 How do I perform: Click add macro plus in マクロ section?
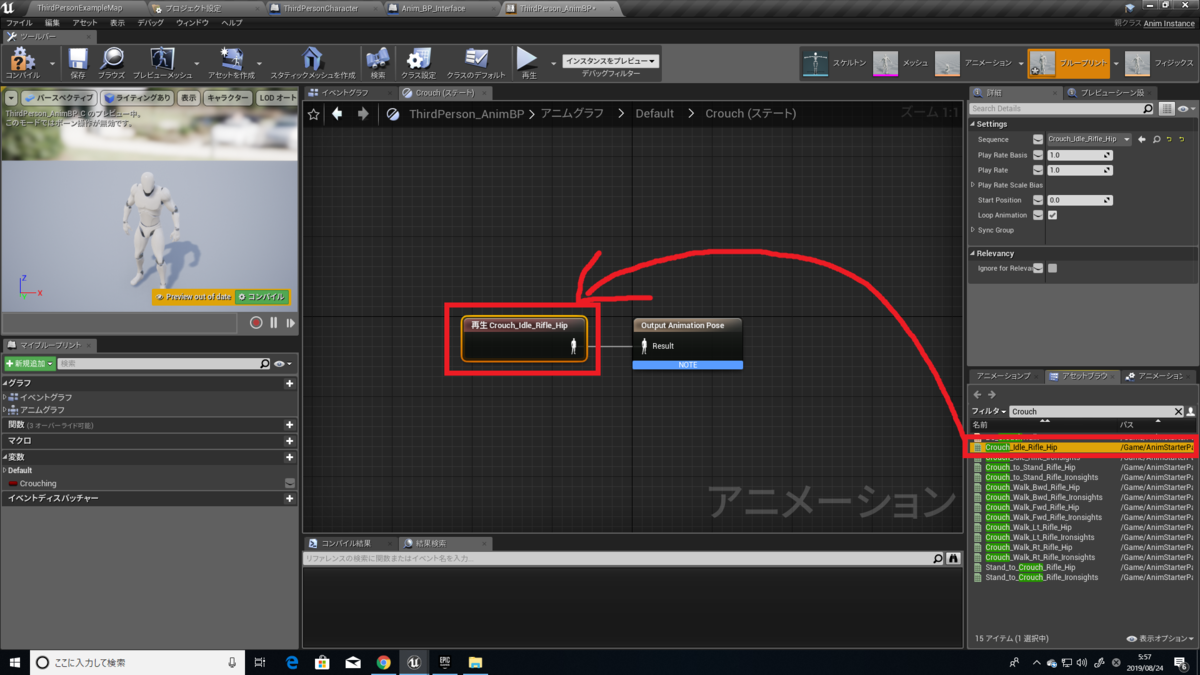pos(290,440)
